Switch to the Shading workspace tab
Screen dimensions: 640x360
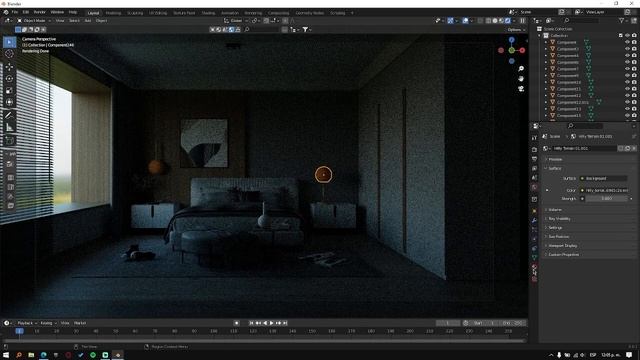208,13
